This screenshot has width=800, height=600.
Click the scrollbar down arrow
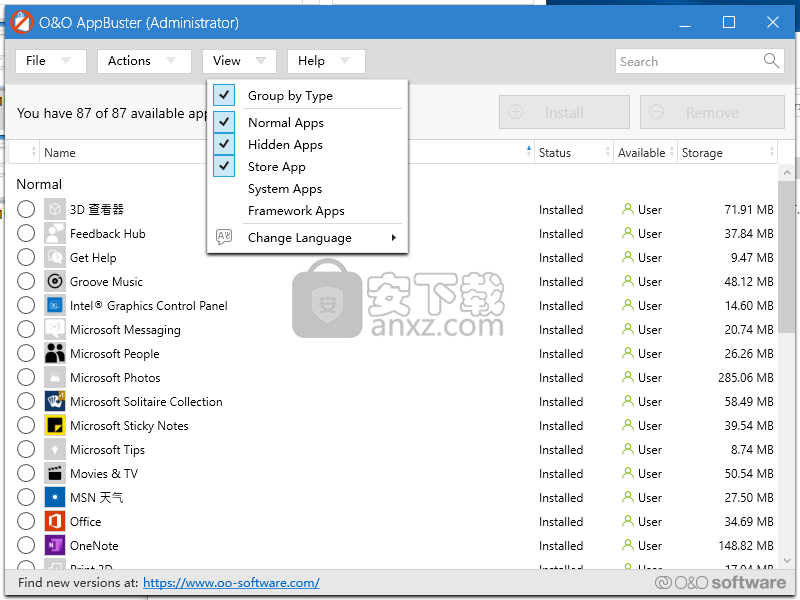787,560
